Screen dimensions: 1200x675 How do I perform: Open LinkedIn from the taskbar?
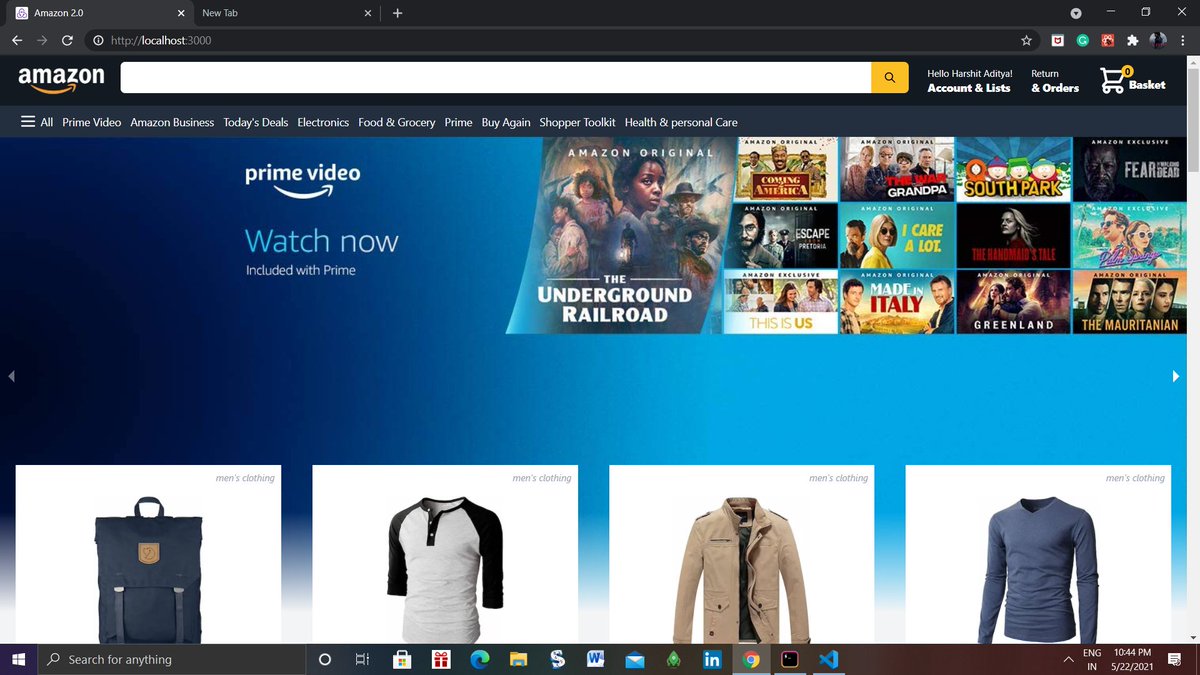(x=712, y=659)
